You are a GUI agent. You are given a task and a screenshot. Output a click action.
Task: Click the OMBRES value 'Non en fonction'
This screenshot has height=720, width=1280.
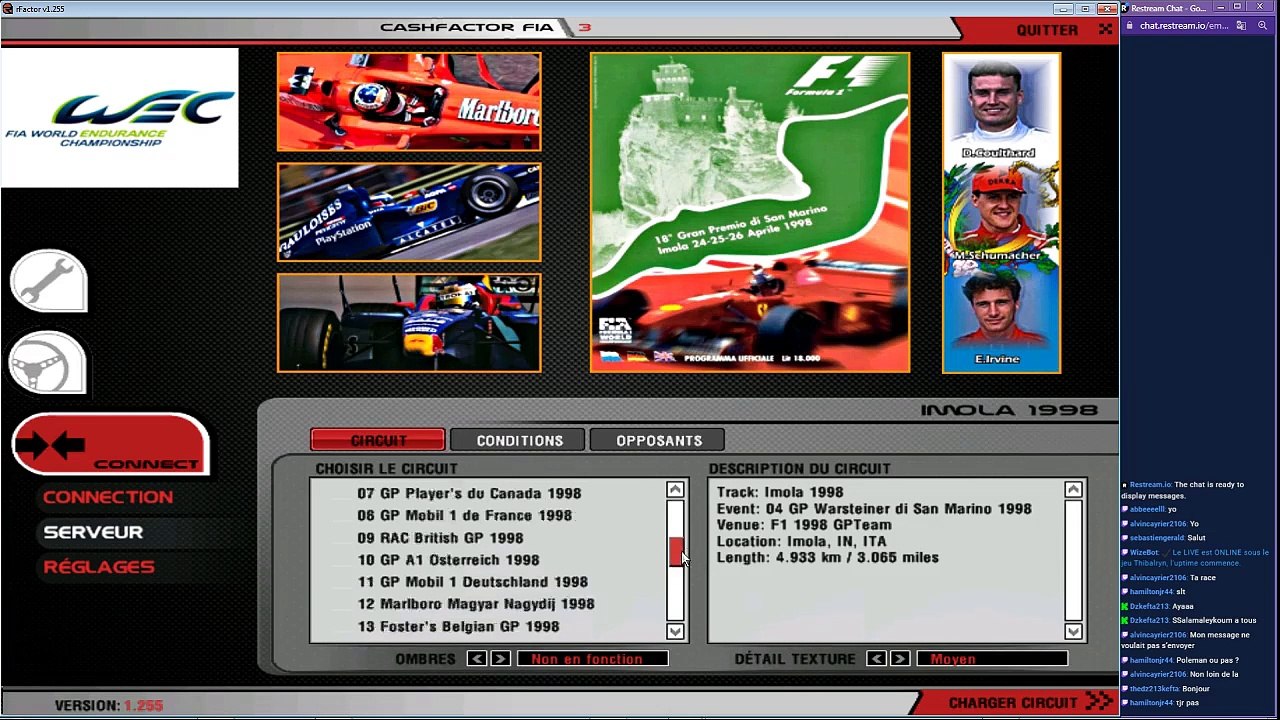pyautogui.click(x=592, y=658)
